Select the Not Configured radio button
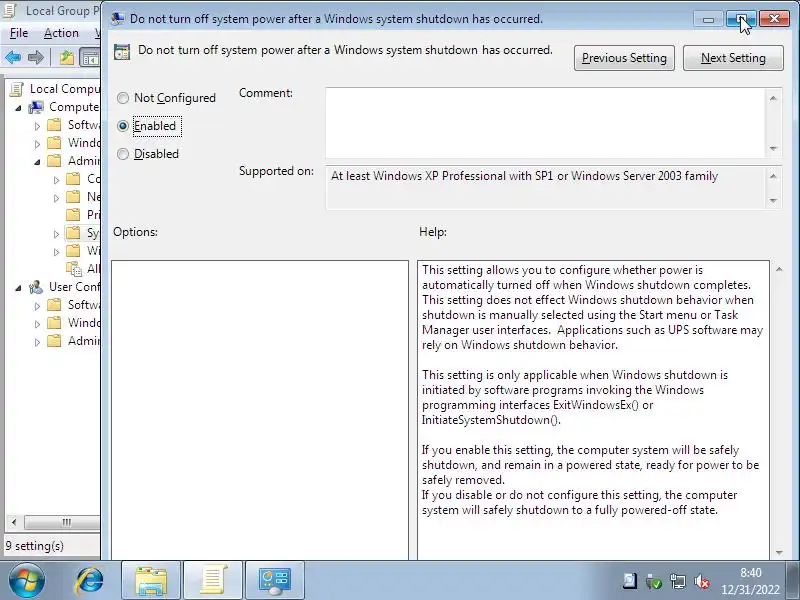 pyautogui.click(x=123, y=98)
